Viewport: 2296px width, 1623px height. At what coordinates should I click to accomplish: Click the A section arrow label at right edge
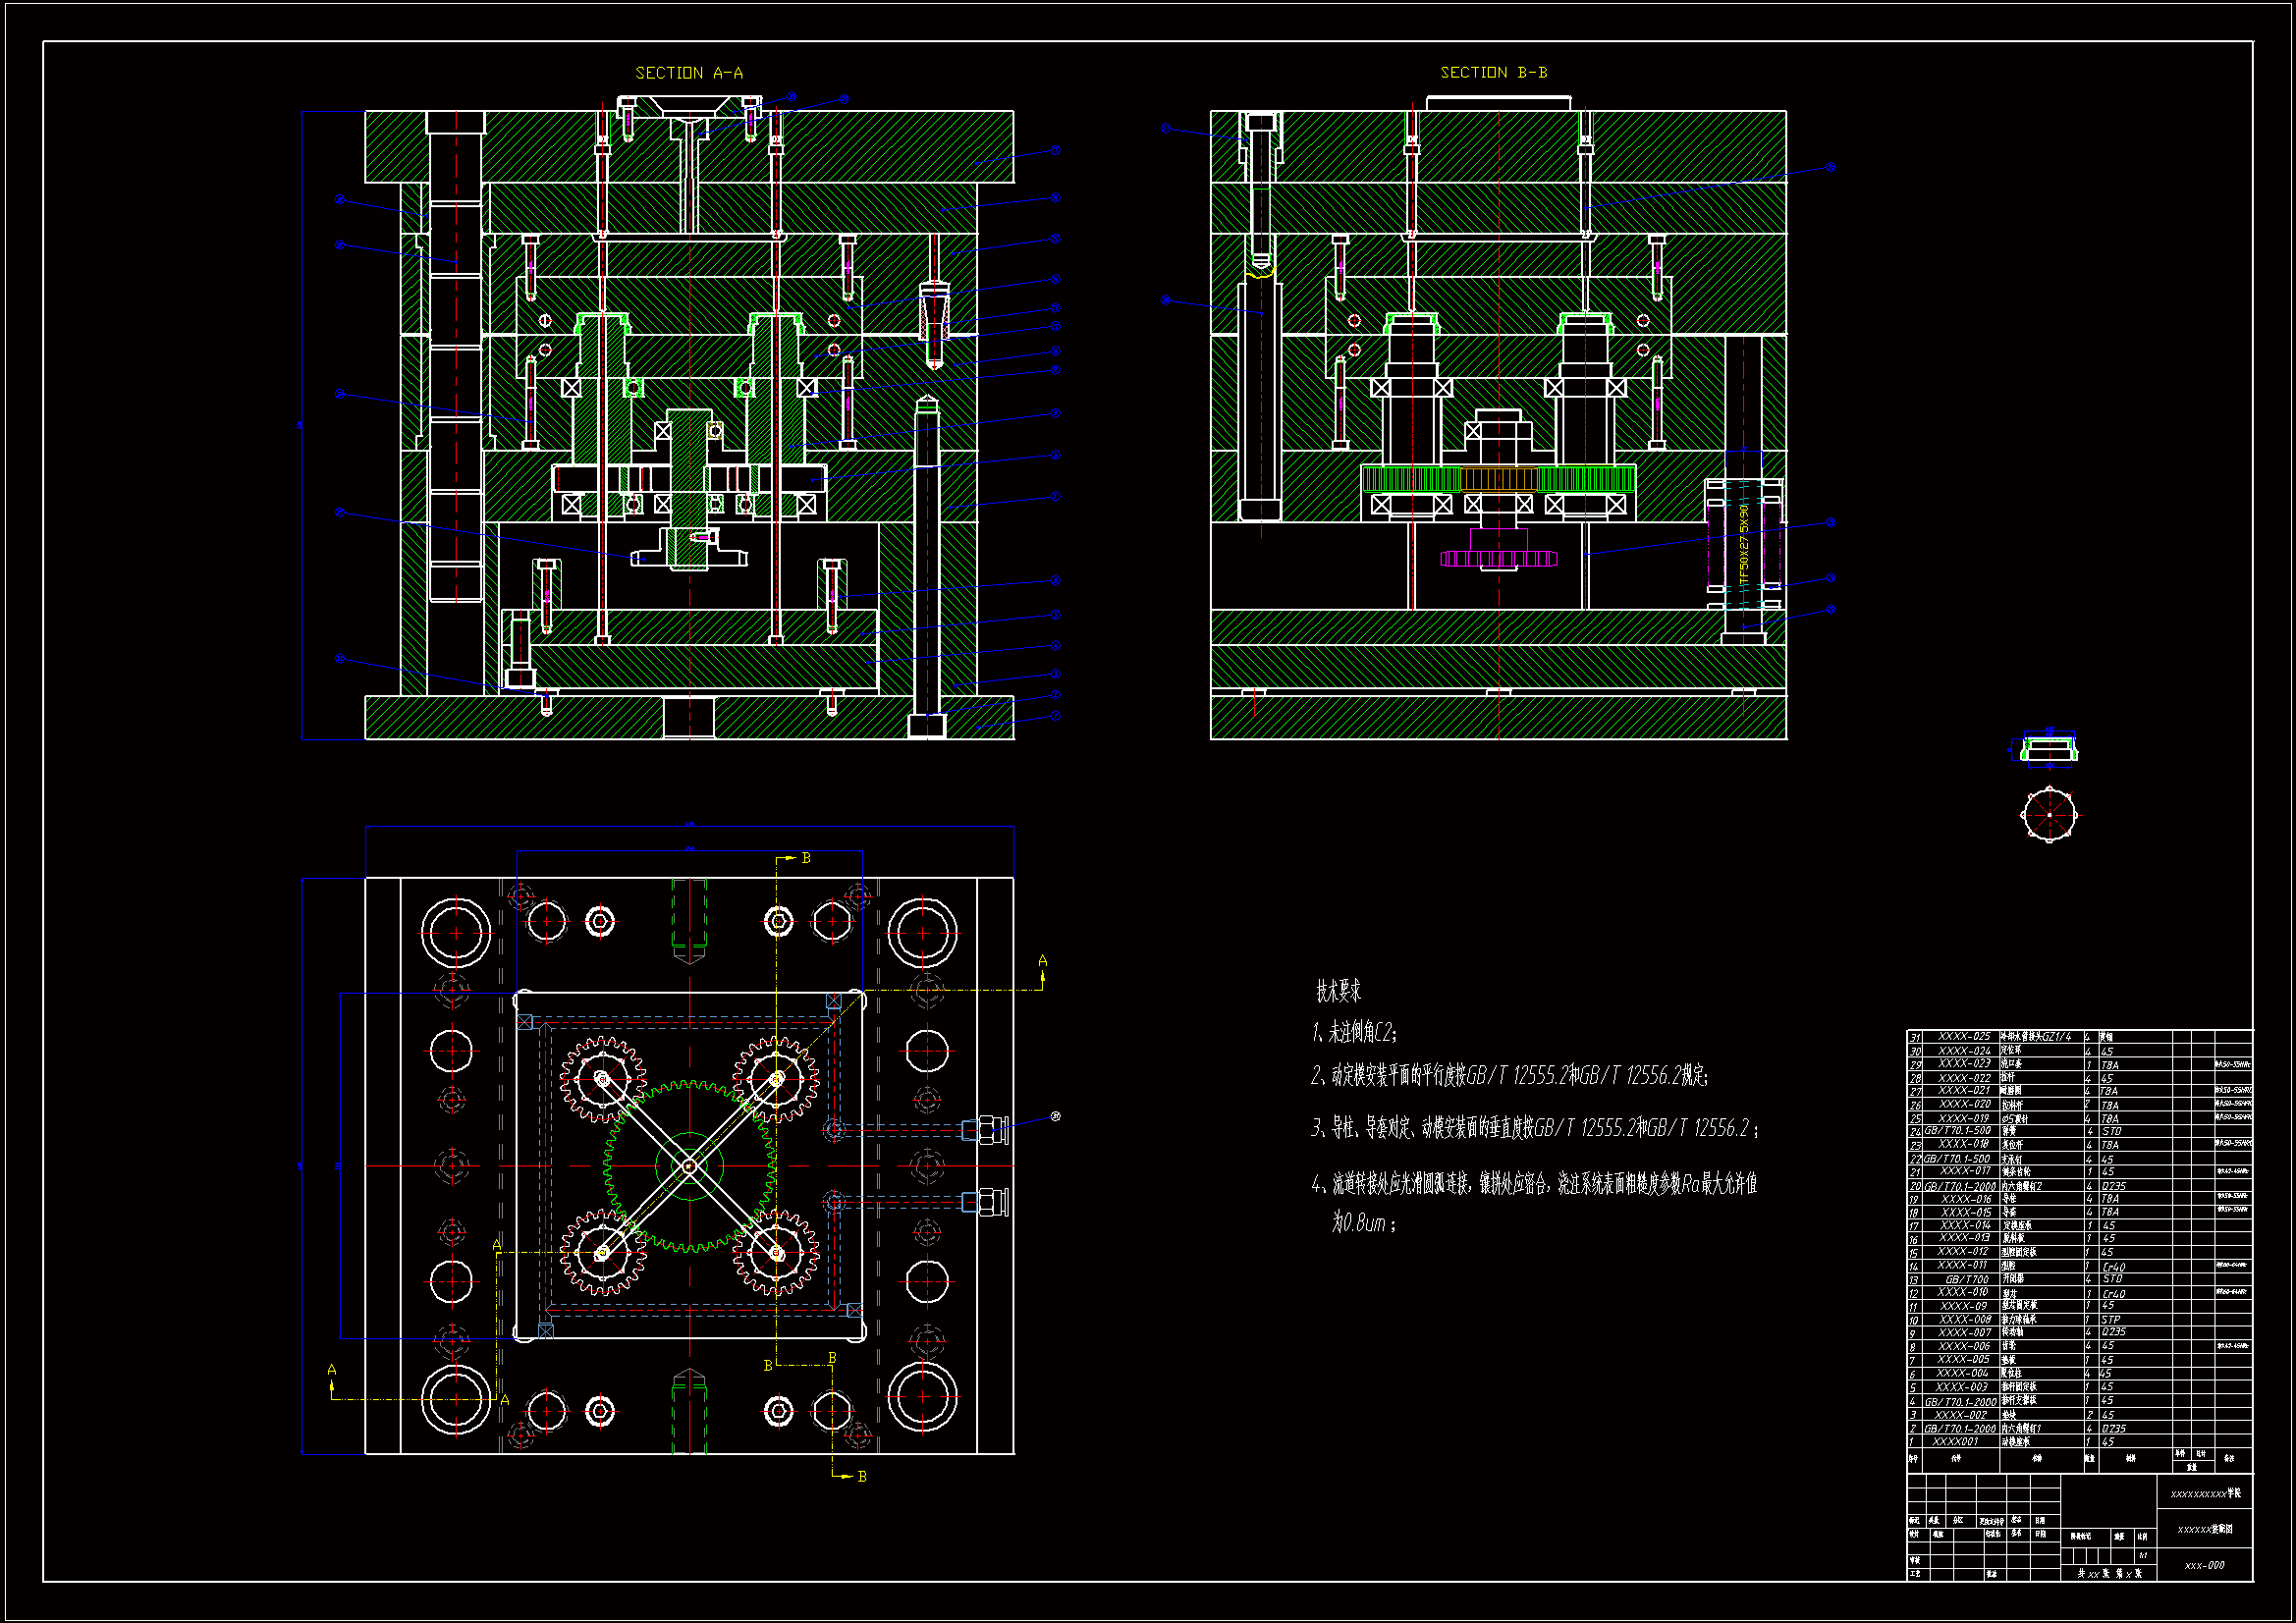[x=1042, y=961]
